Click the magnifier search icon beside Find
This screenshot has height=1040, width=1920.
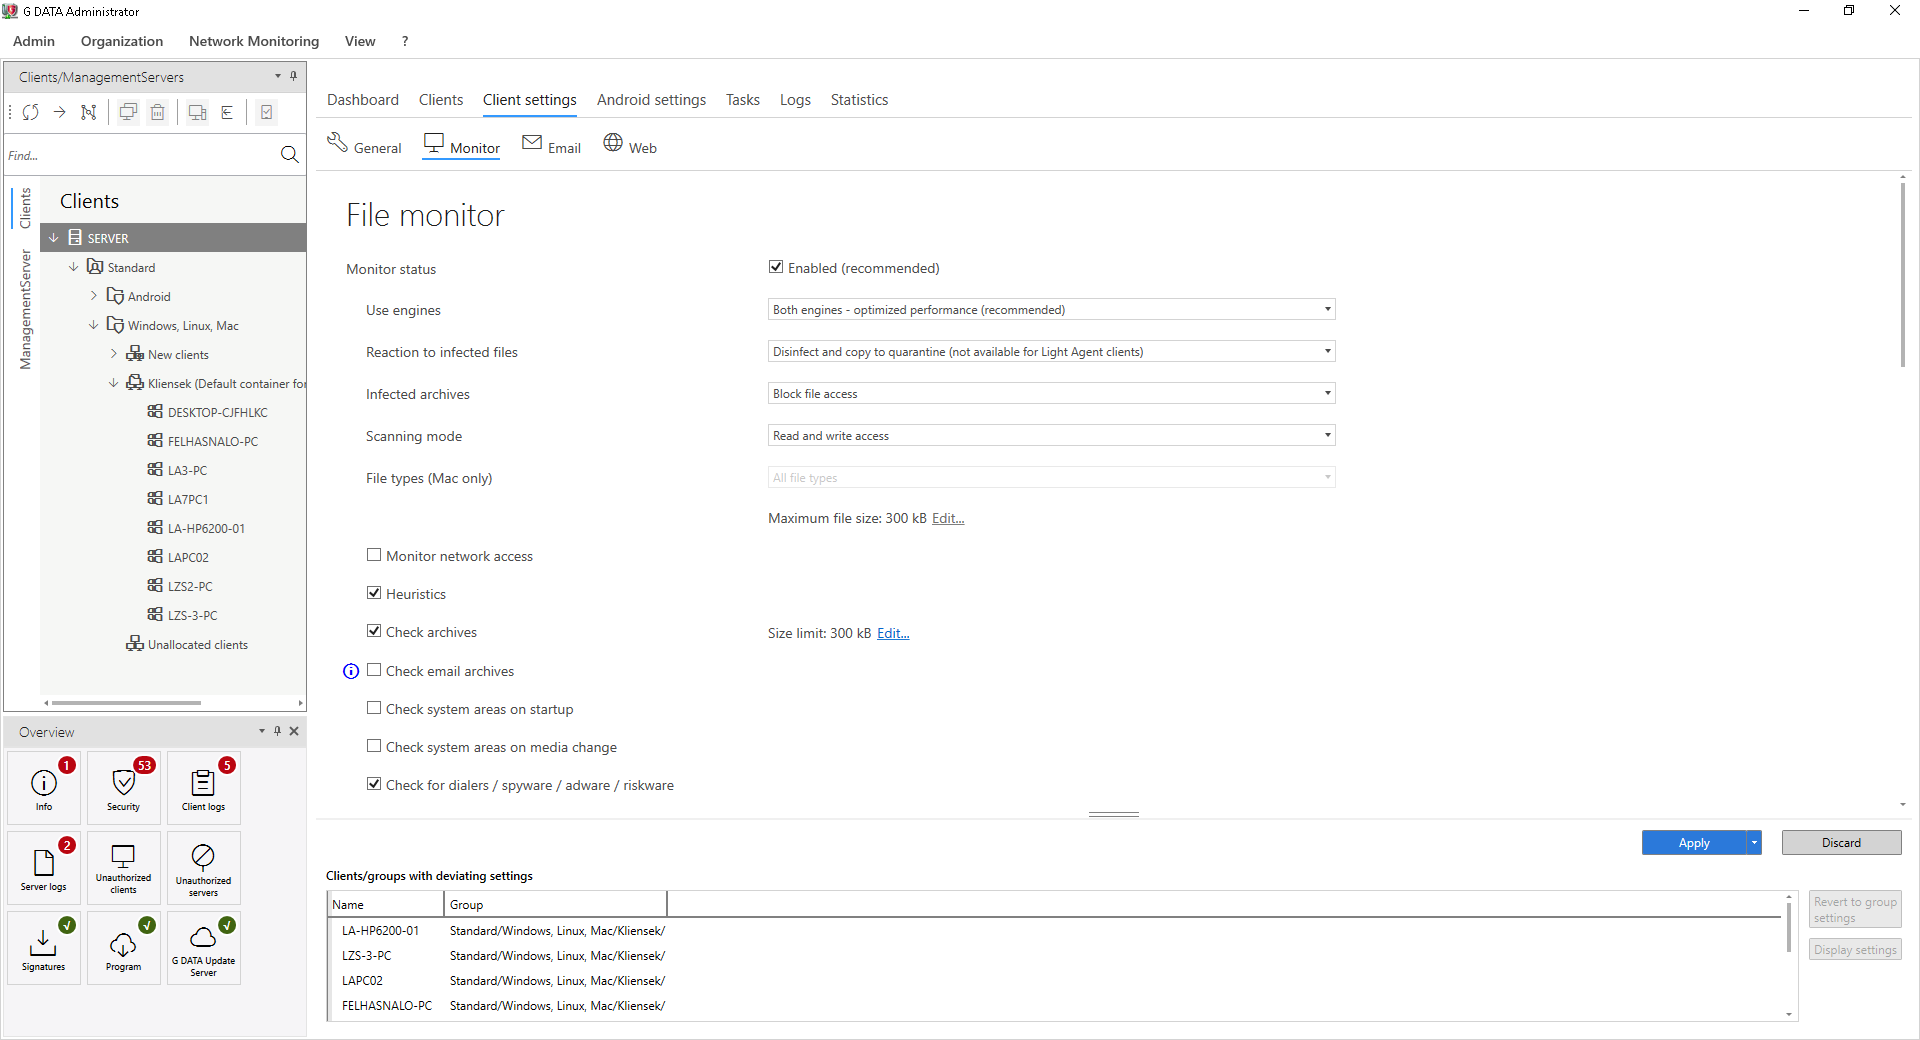coord(290,154)
